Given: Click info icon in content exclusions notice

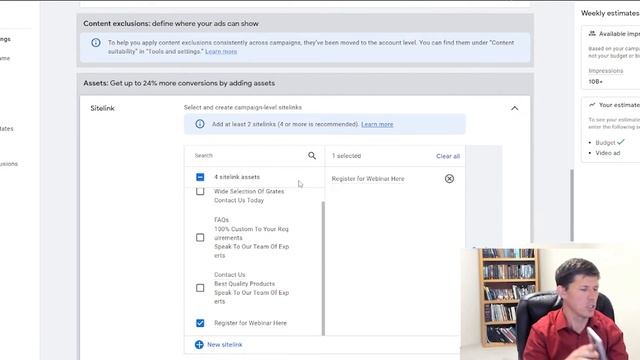Looking at the screenshot, I should 96,42.
